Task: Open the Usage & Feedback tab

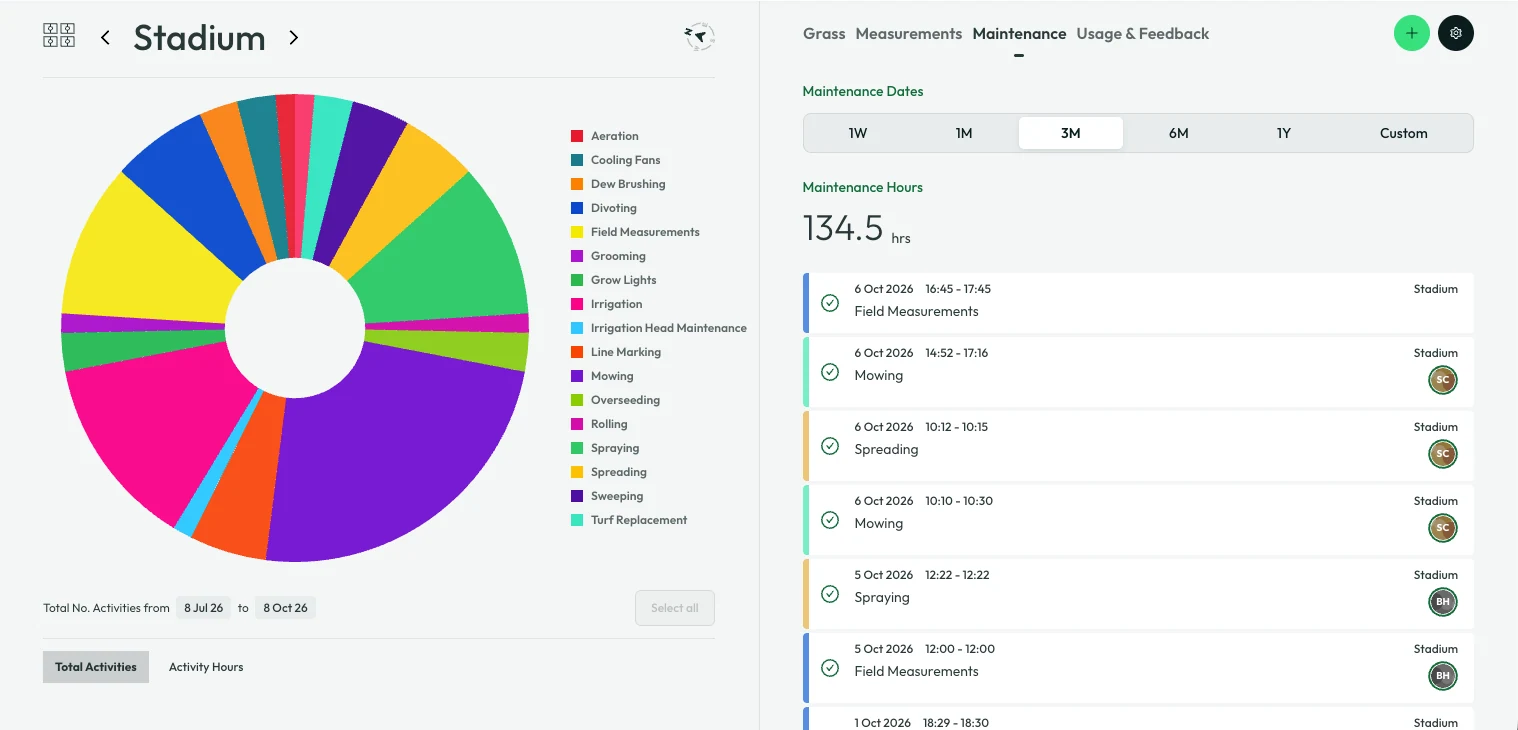Action: [x=1143, y=34]
